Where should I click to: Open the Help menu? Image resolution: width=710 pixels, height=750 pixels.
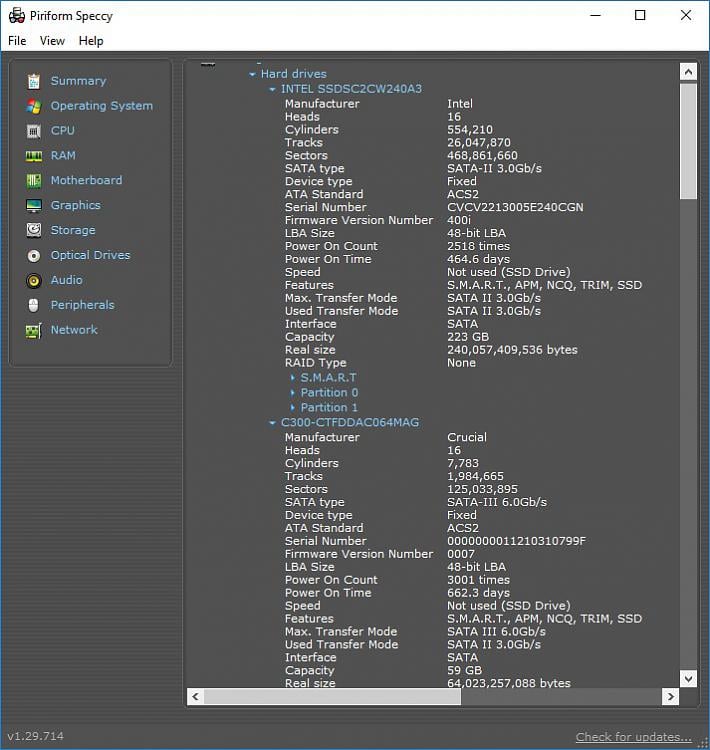click(x=91, y=41)
